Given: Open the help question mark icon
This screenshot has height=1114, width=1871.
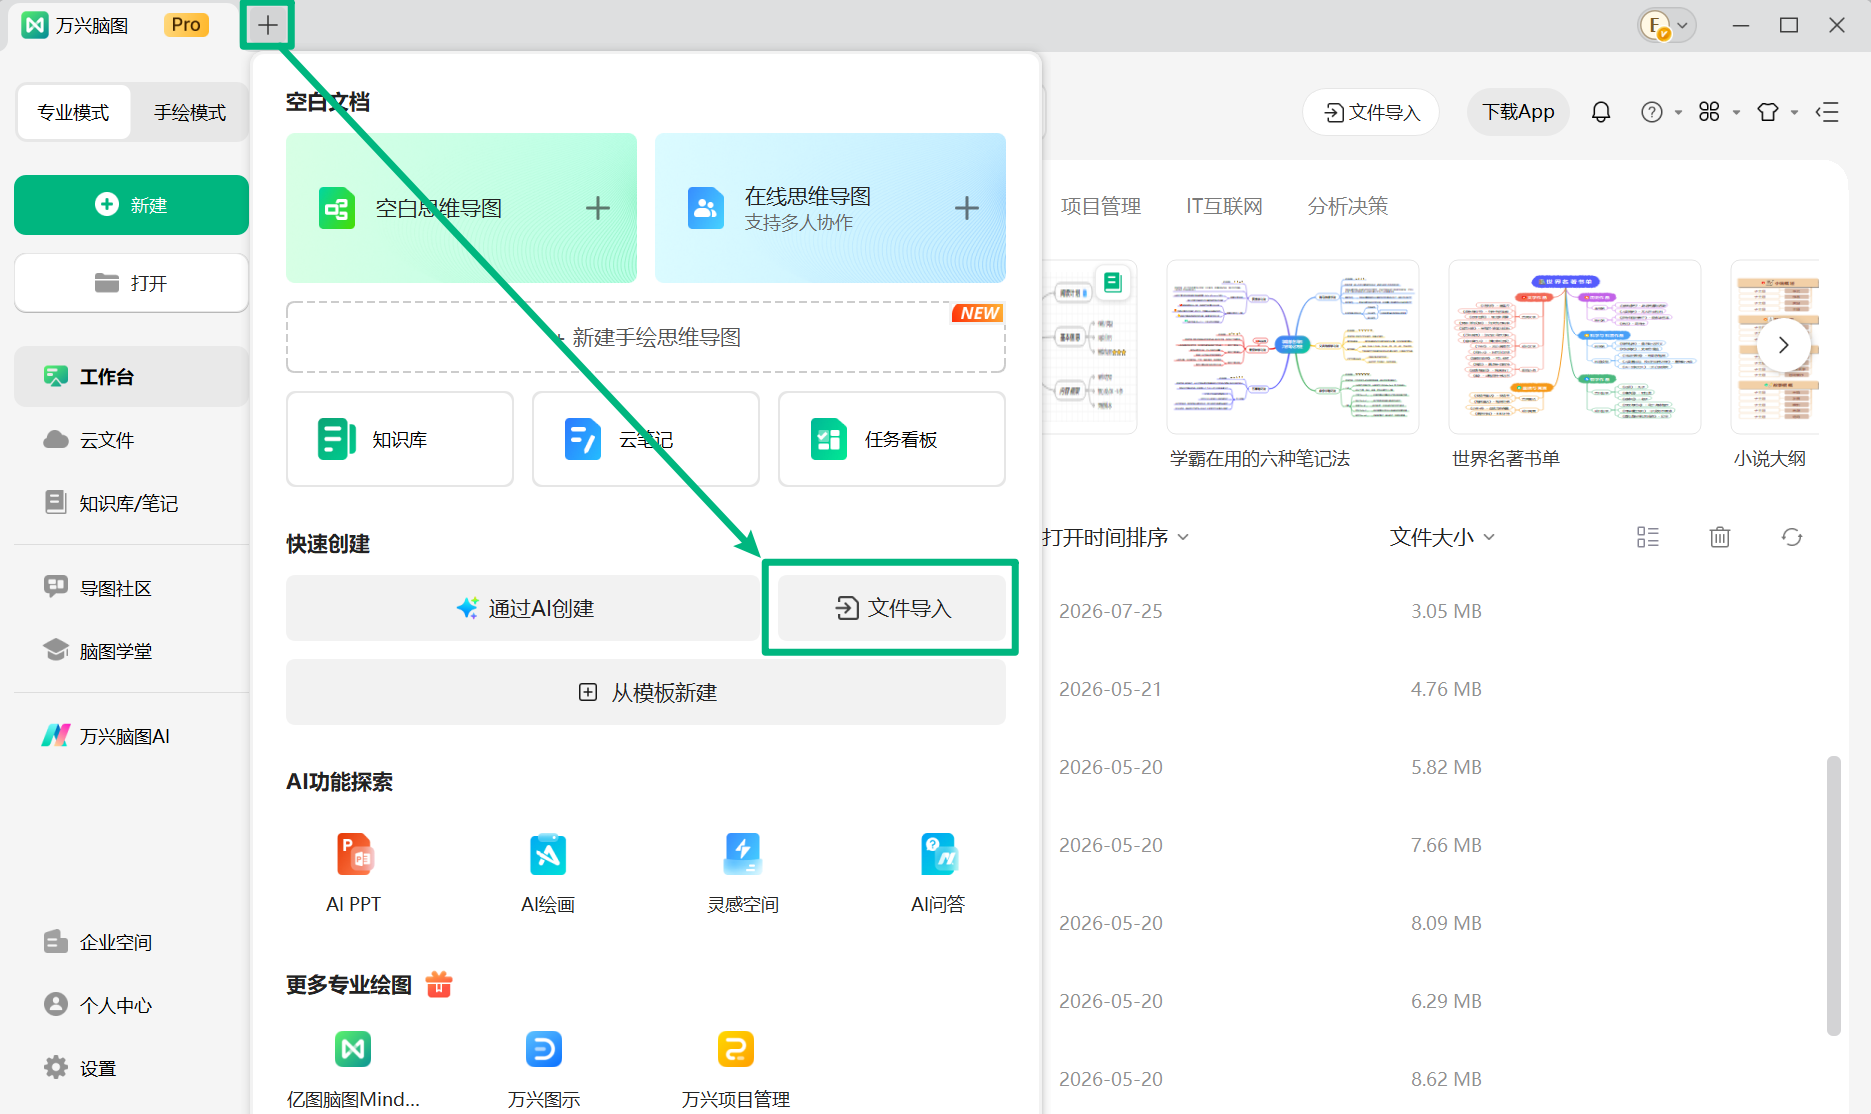Looking at the screenshot, I should click(1652, 112).
